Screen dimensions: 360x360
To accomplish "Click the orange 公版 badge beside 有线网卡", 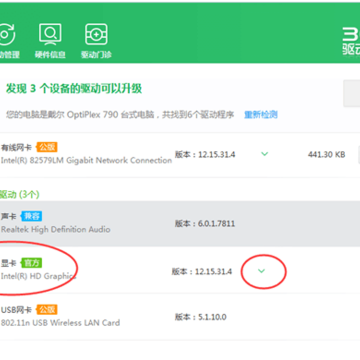I will tap(47, 147).
